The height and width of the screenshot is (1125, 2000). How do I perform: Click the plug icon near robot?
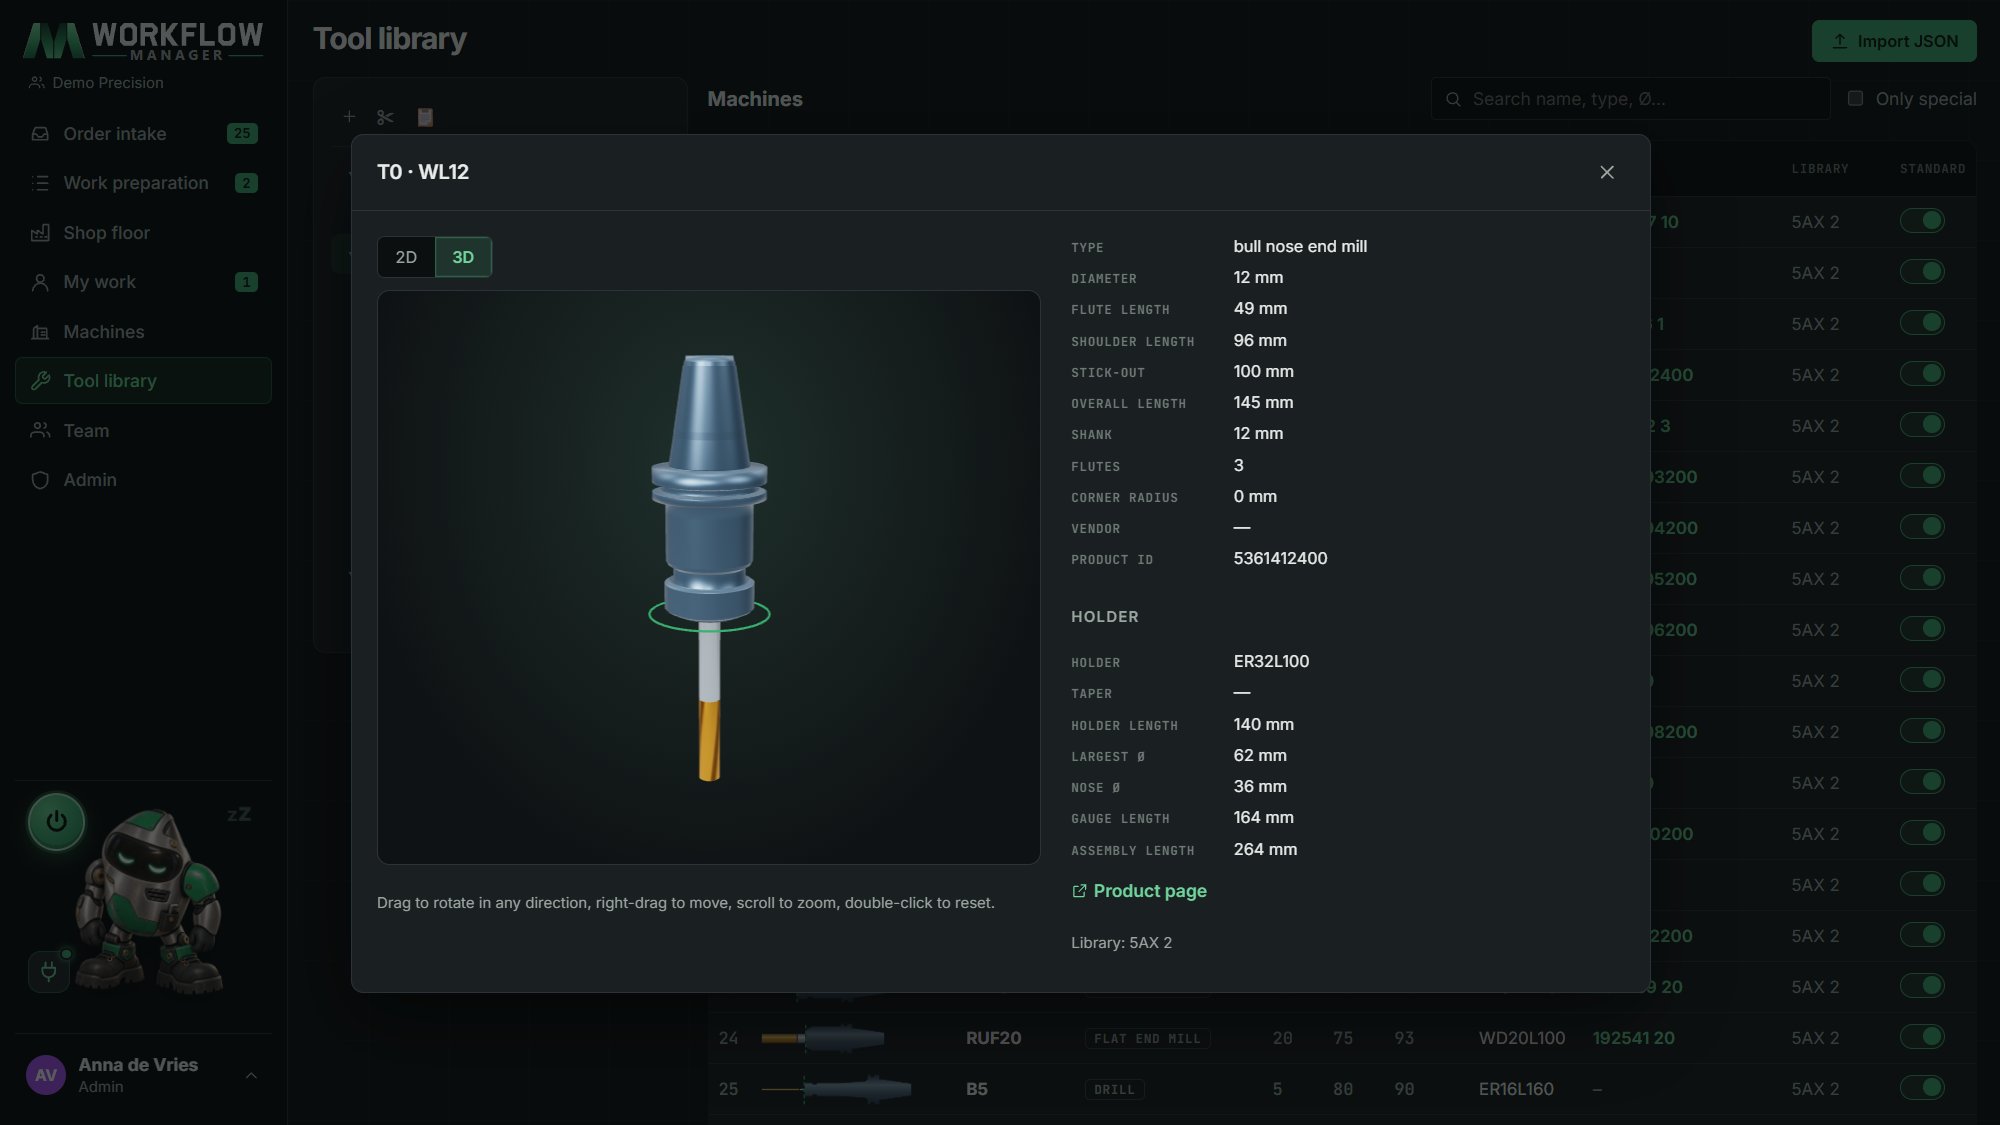48,971
